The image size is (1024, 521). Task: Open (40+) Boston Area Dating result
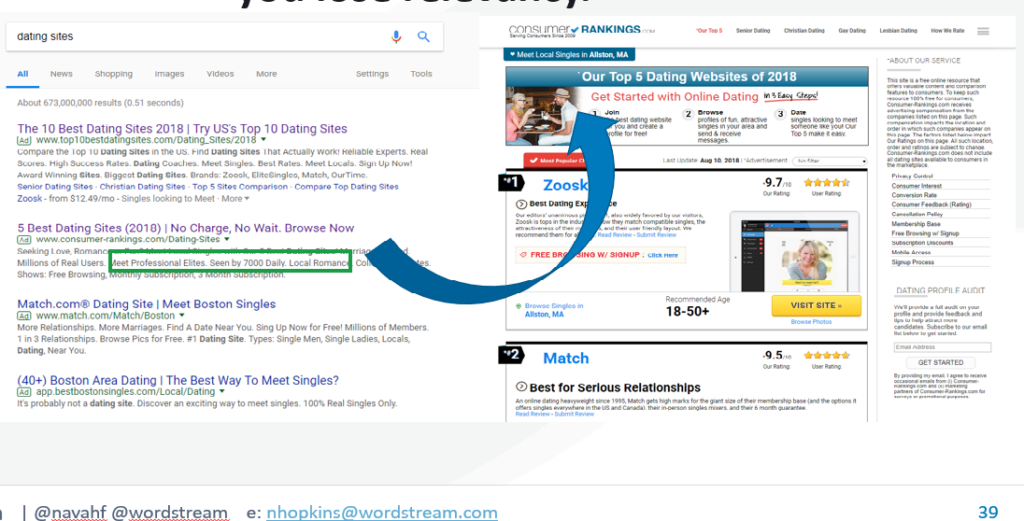pos(178,380)
